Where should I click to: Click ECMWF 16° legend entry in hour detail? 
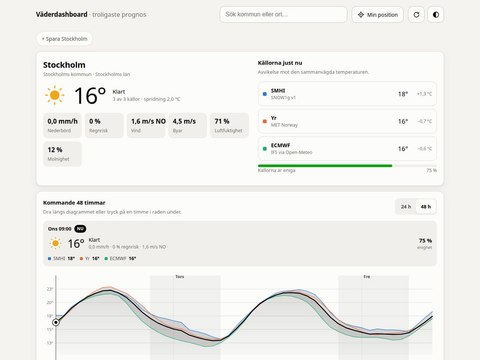click(x=120, y=258)
